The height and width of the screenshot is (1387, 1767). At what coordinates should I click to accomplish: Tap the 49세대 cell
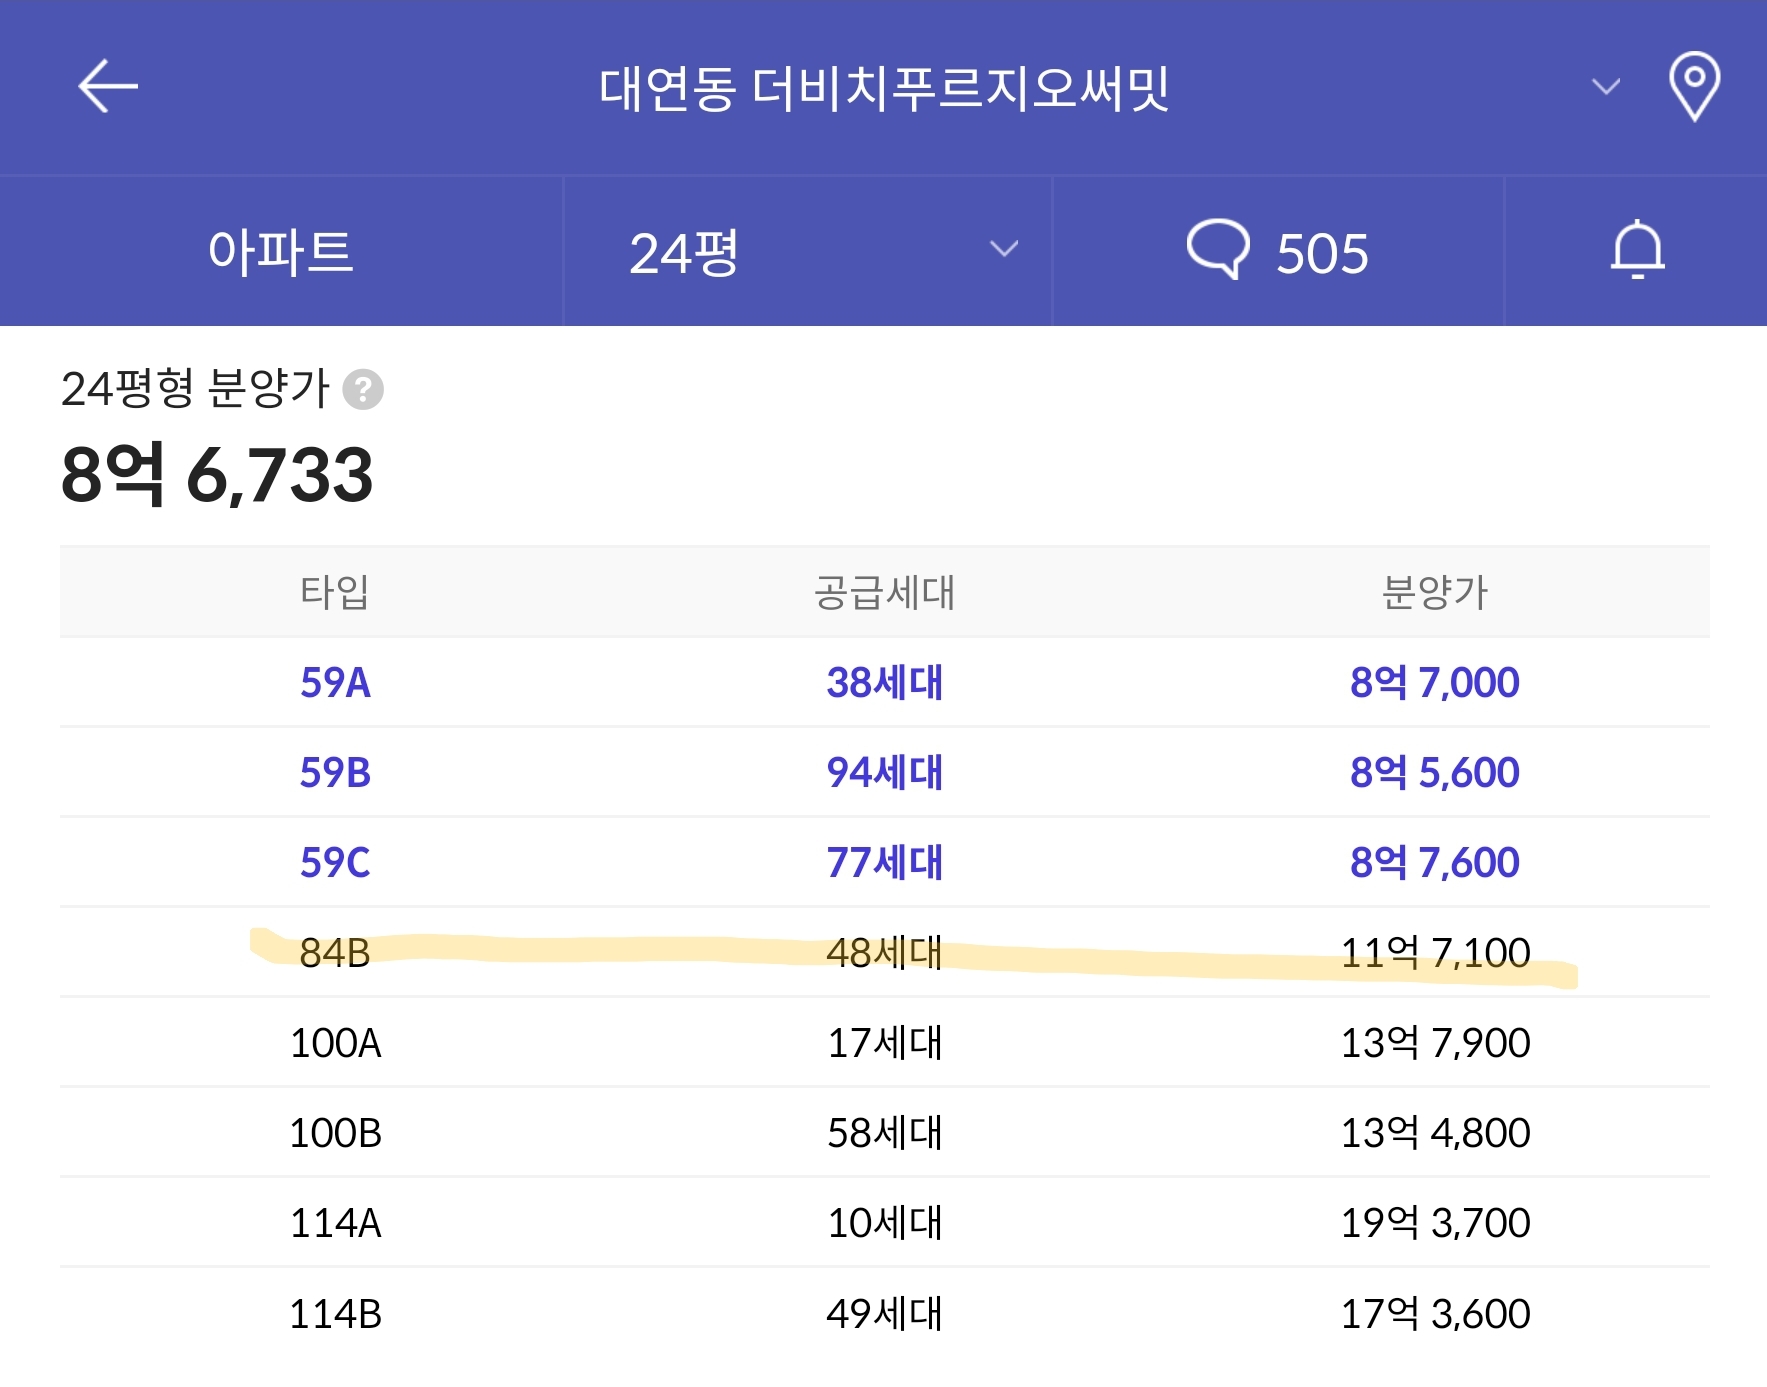(x=885, y=1314)
